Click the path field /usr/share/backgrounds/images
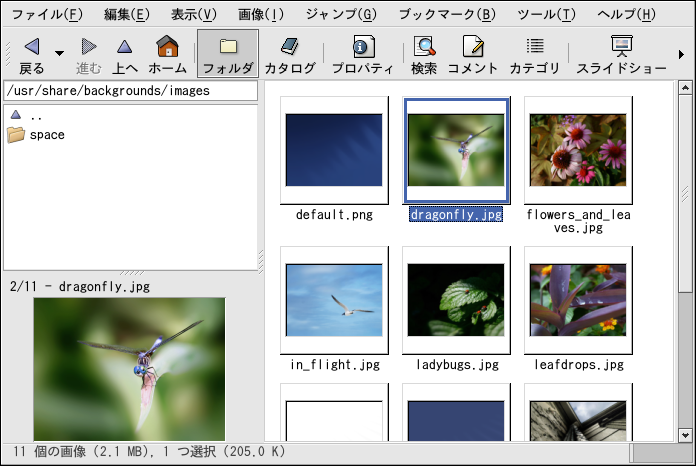 (130, 91)
